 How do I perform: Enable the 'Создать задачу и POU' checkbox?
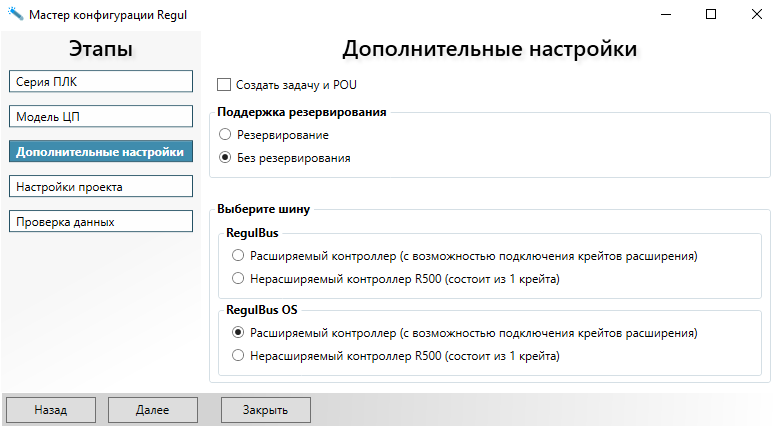(x=224, y=85)
